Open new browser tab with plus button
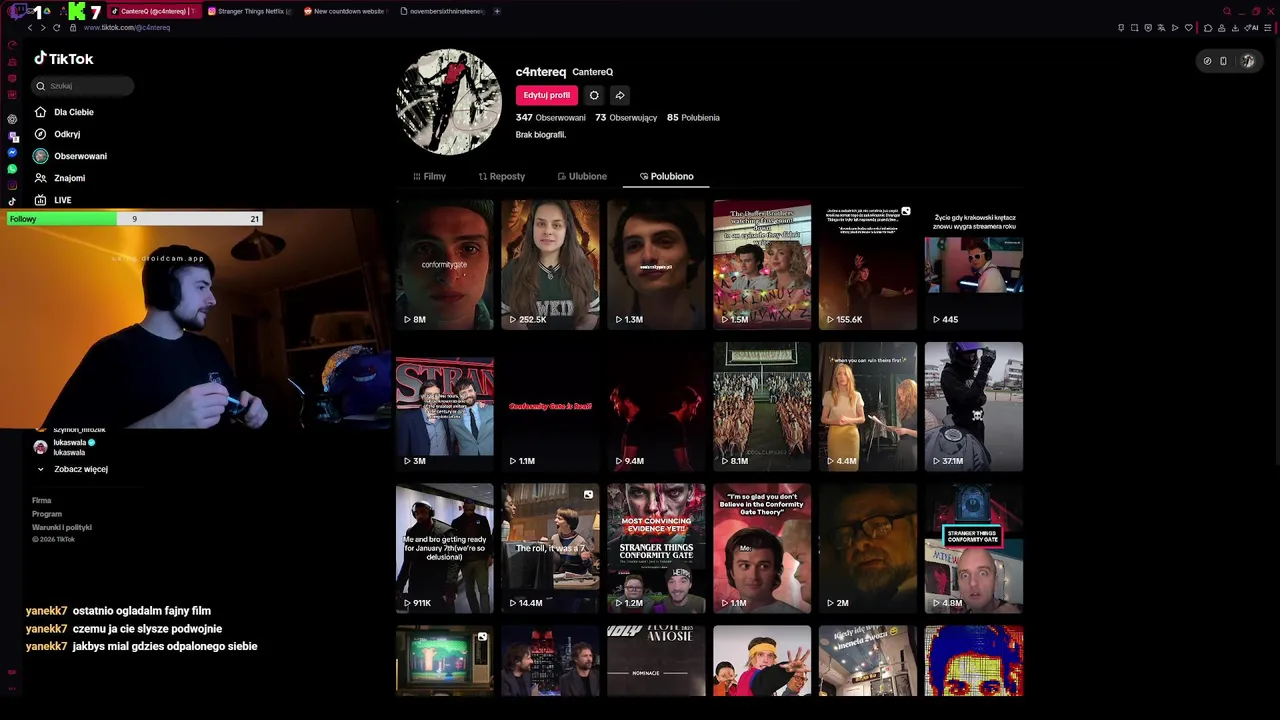 [x=497, y=11]
